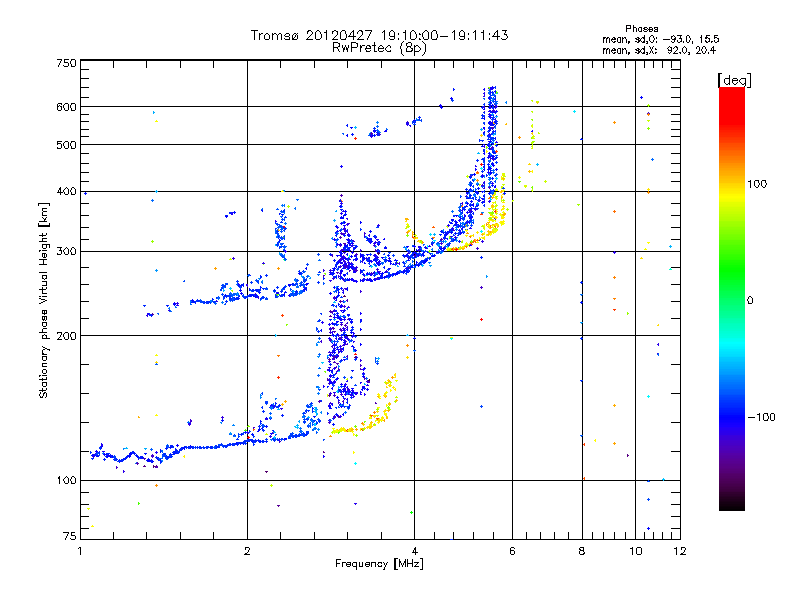Click the y-axis tick label '75'

tap(70, 536)
